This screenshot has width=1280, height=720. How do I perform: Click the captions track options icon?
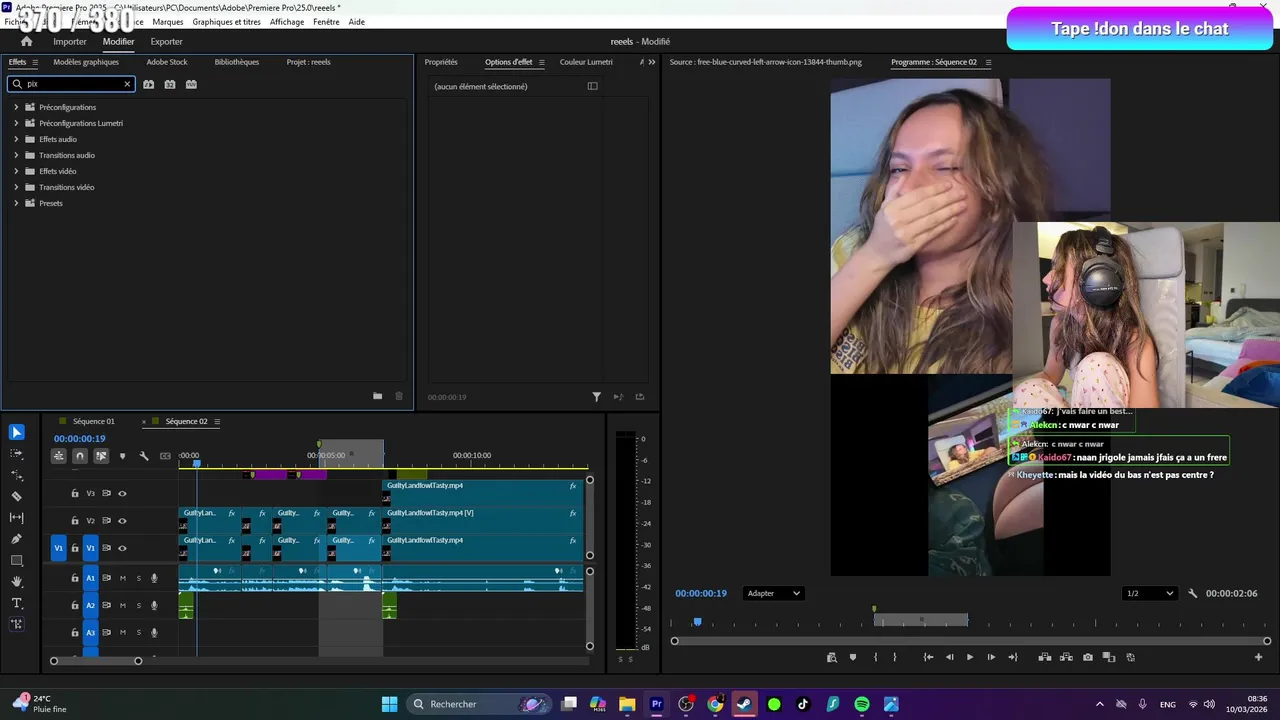point(165,456)
